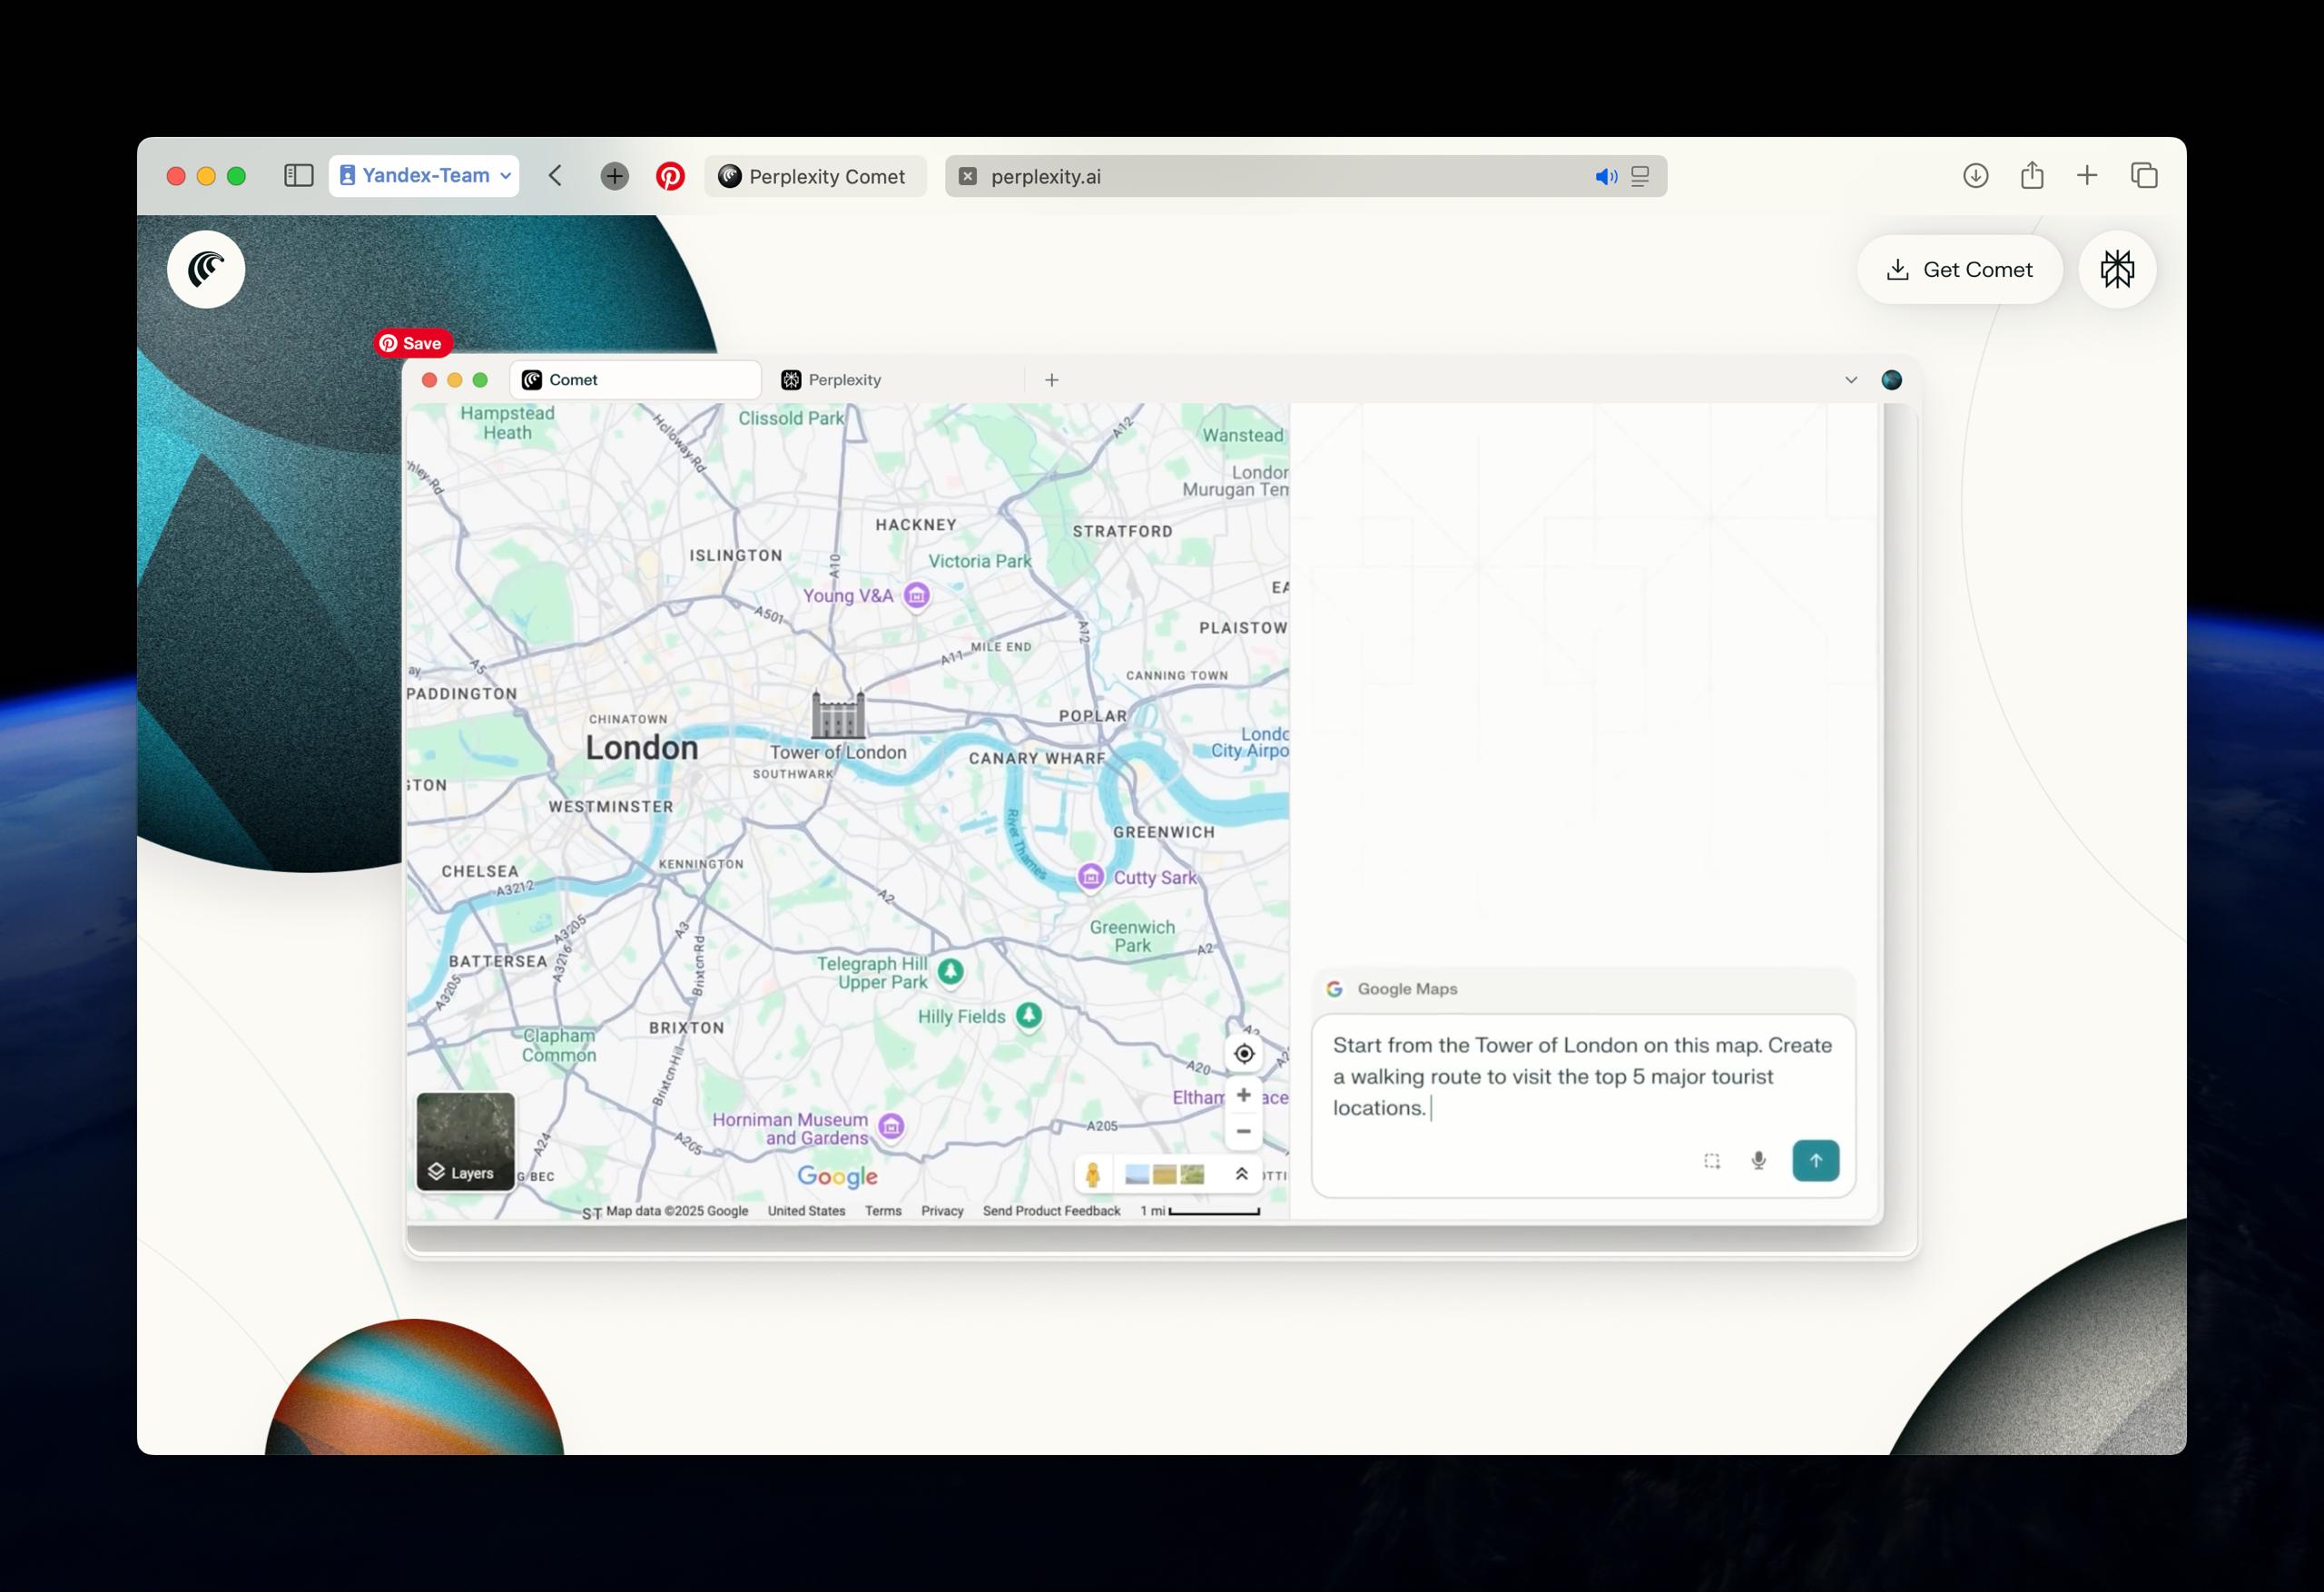Submit the prompt with the arrow button
The image size is (2324, 1592).
click(1815, 1161)
